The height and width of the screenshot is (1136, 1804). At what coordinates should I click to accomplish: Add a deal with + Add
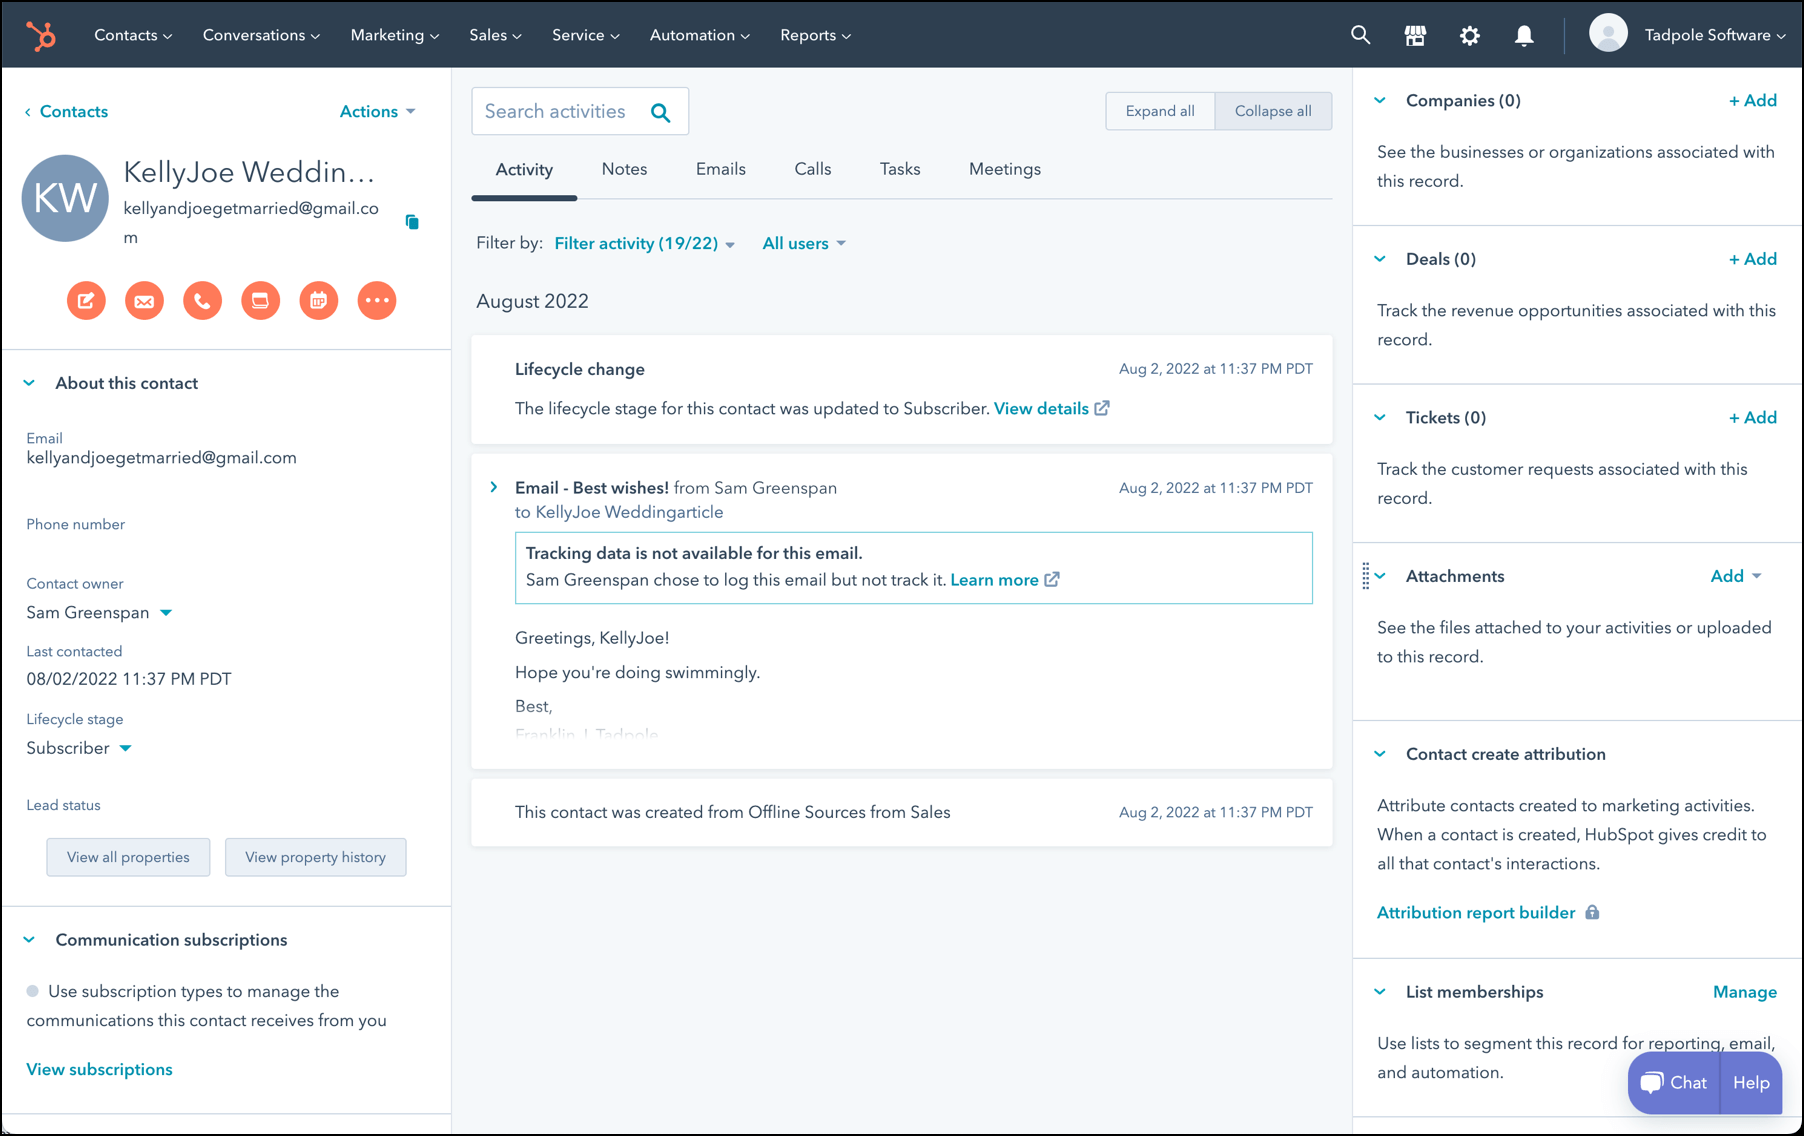pos(1752,259)
